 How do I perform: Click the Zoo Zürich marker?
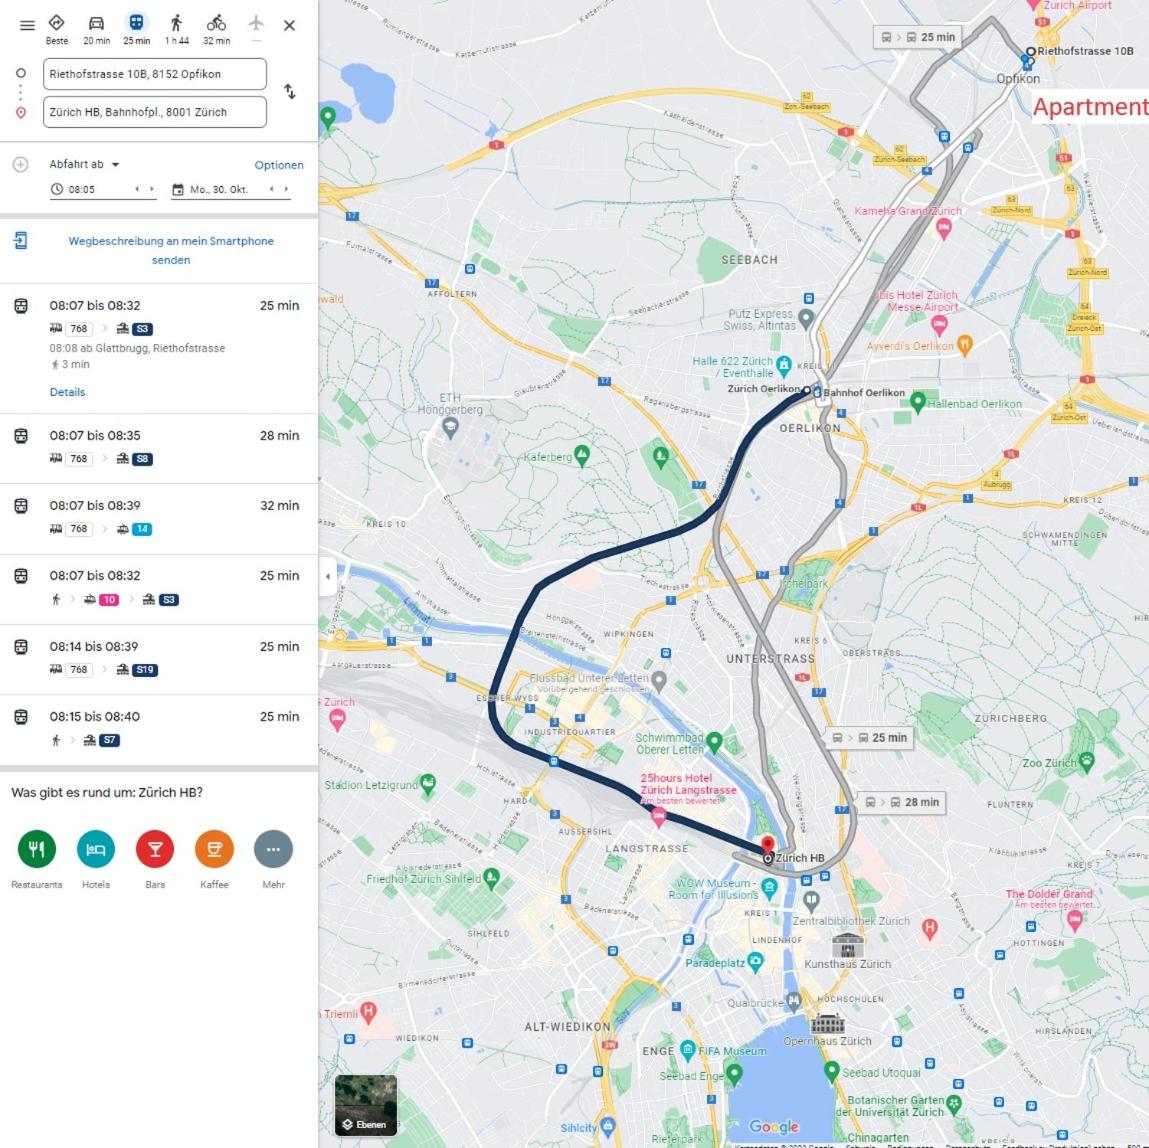click(1087, 761)
